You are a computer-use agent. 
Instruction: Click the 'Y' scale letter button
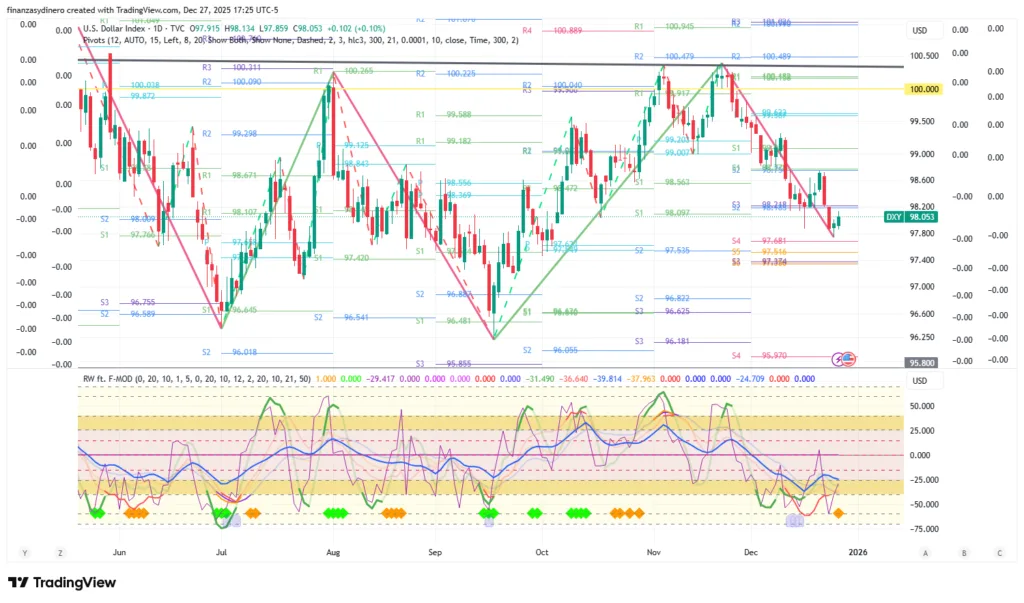[24, 552]
